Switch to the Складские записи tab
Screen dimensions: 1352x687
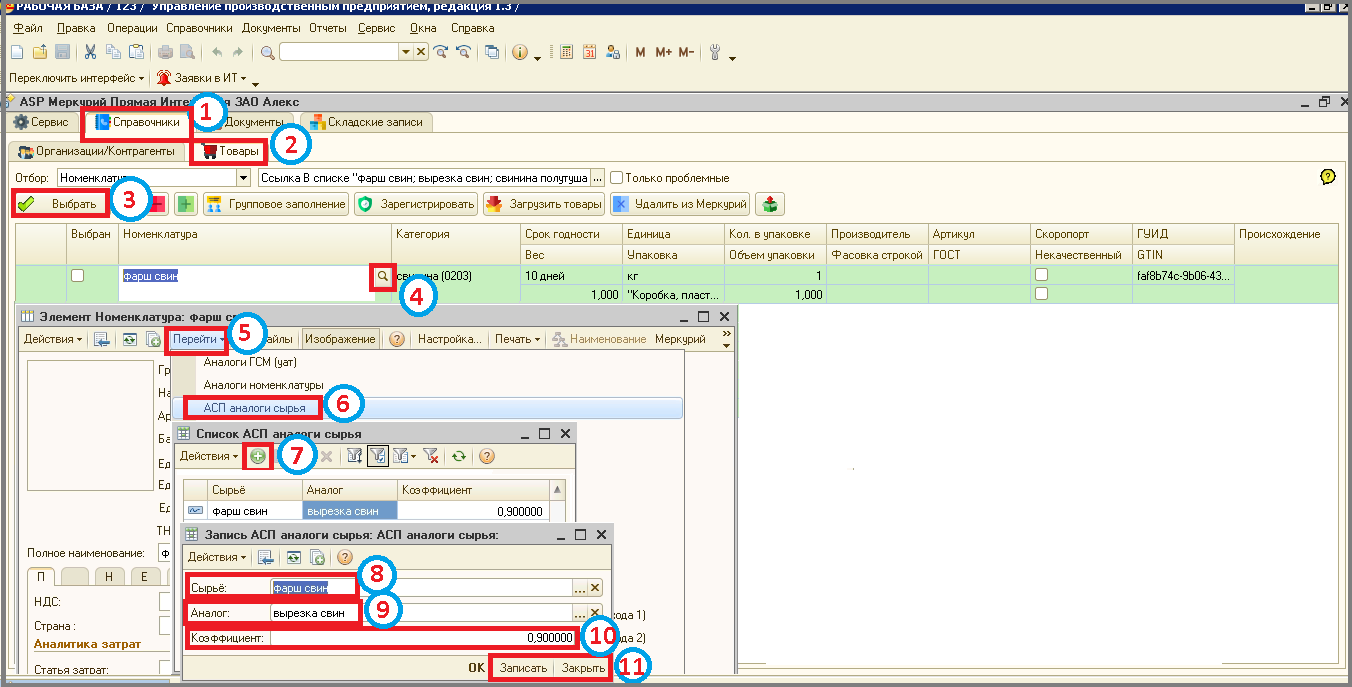pos(366,122)
